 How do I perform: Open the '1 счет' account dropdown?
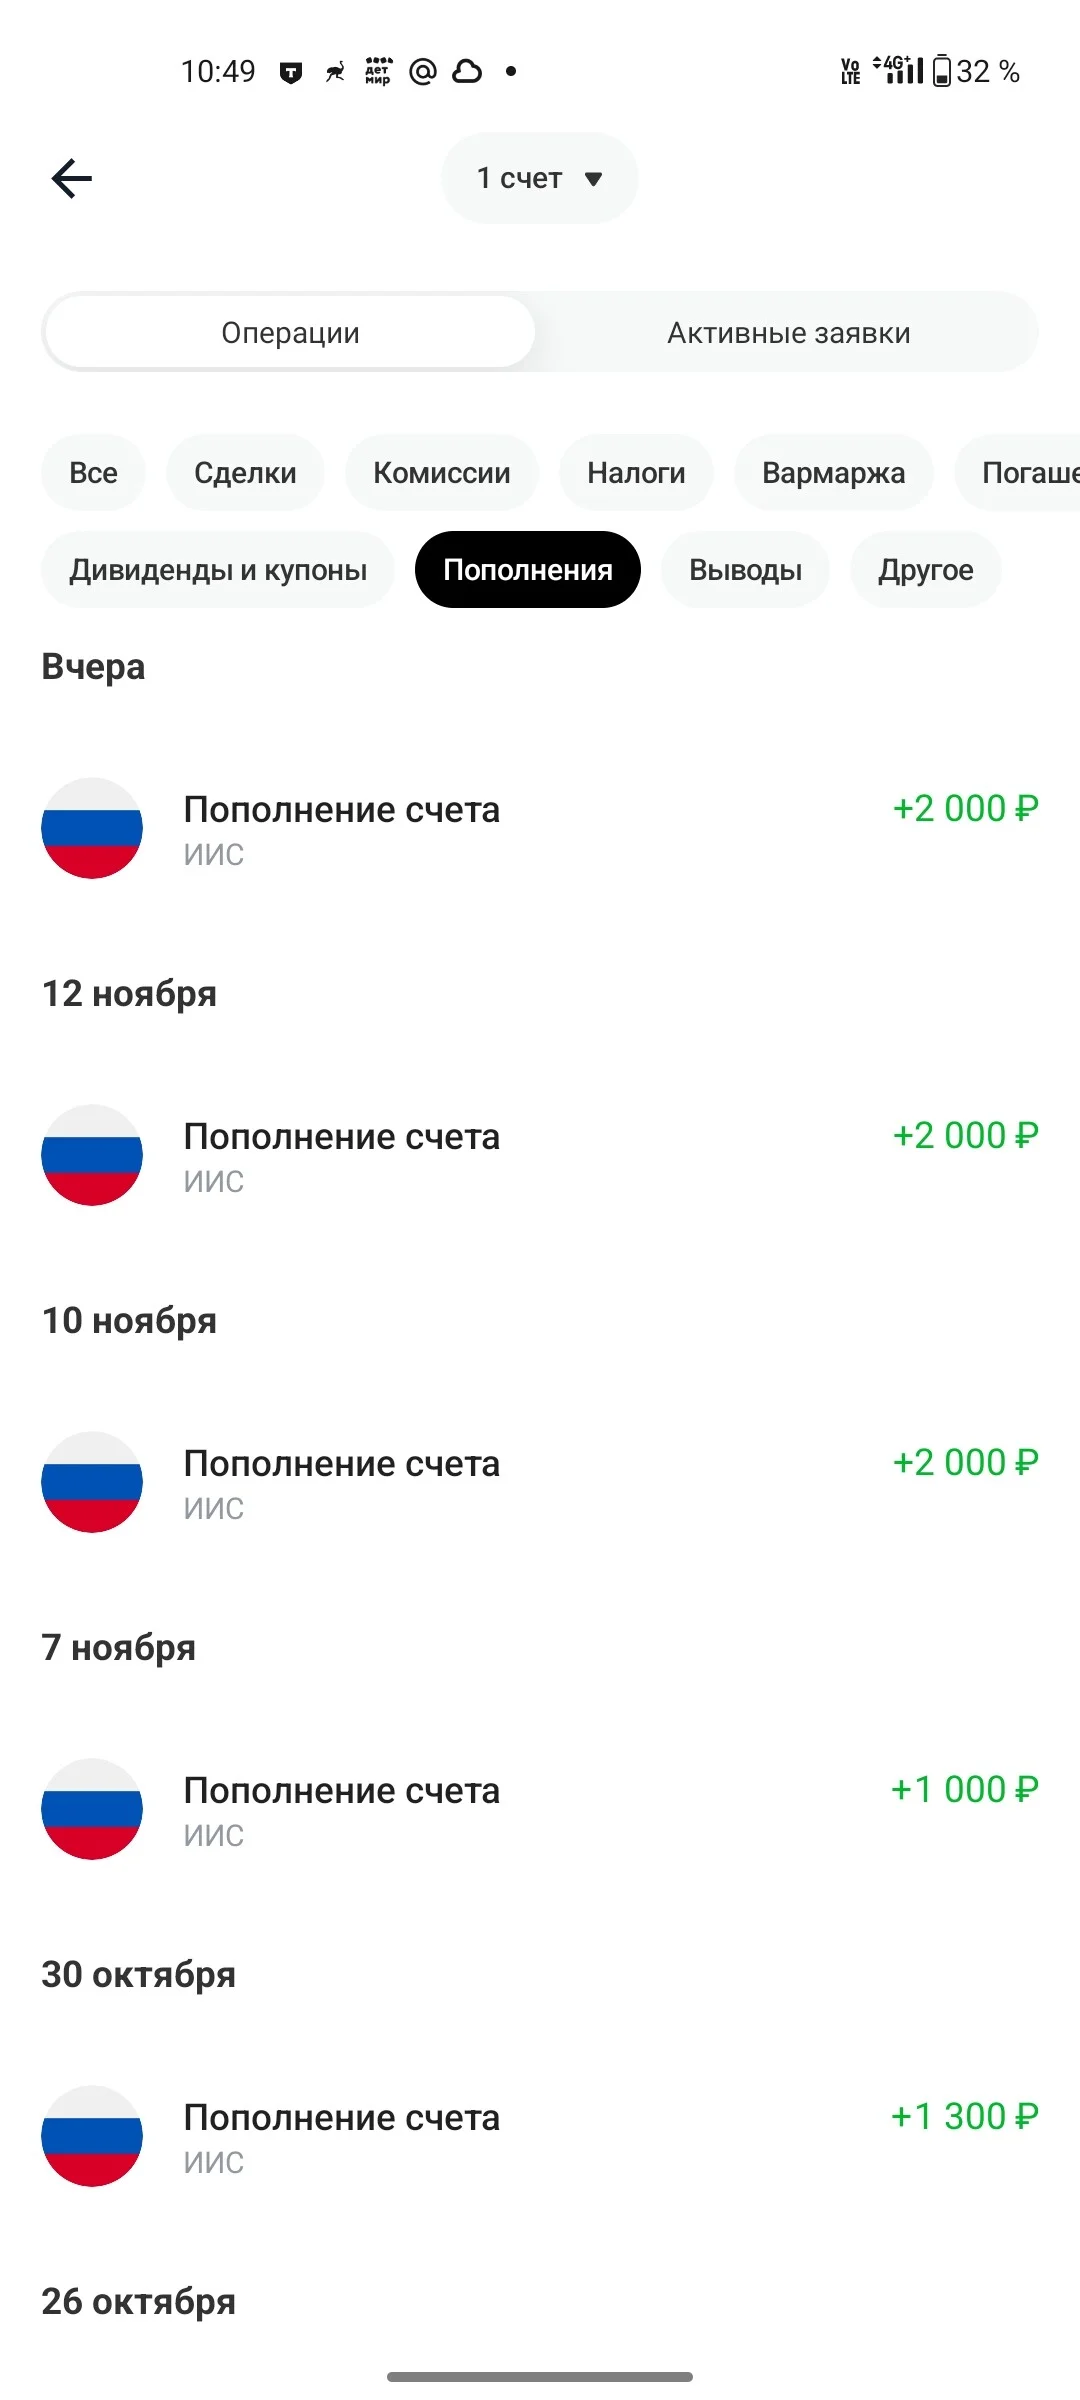pos(540,178)
